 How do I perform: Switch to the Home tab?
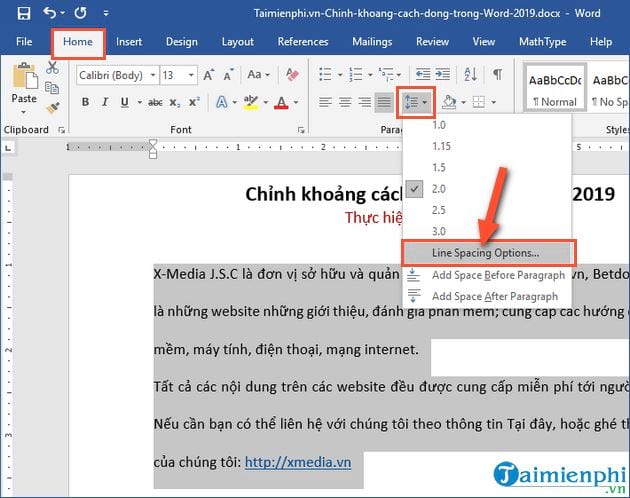coord(78,42)
